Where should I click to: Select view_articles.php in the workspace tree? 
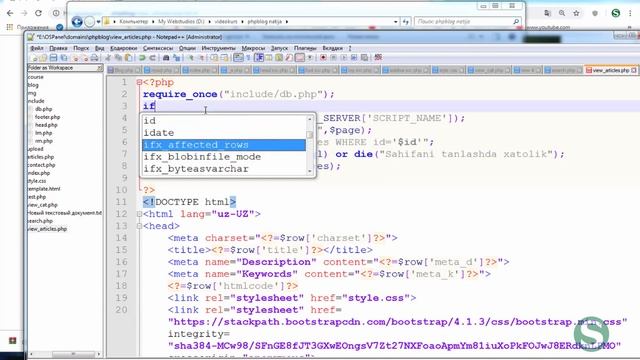pyautogui.click(x=47, y=229)
